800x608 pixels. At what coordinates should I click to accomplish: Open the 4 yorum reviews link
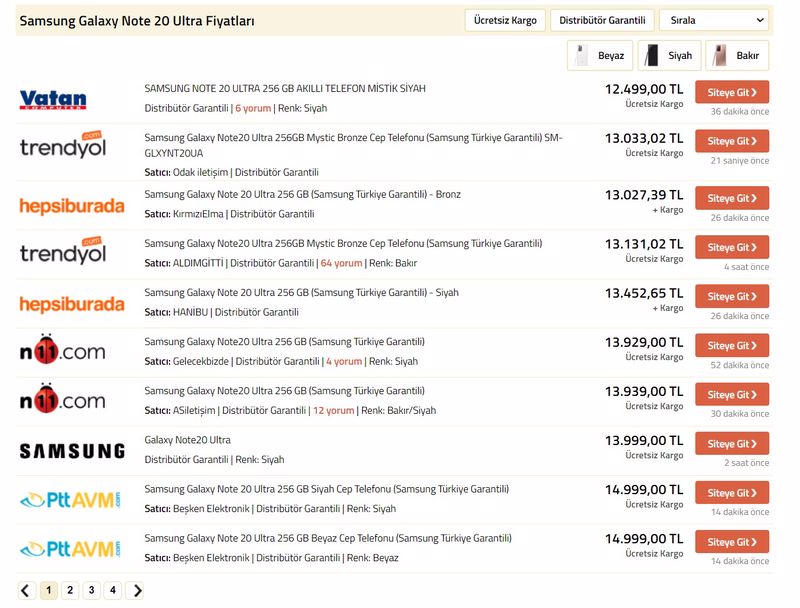pyautogui.click(x=344, y=361)
